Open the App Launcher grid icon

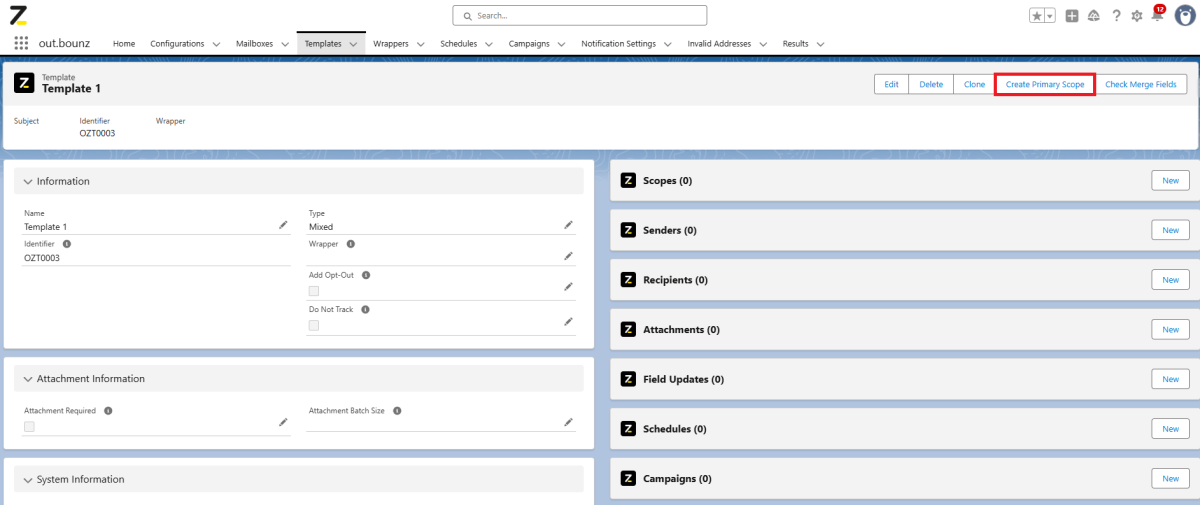pyautogui.click(x=21, y=43)
